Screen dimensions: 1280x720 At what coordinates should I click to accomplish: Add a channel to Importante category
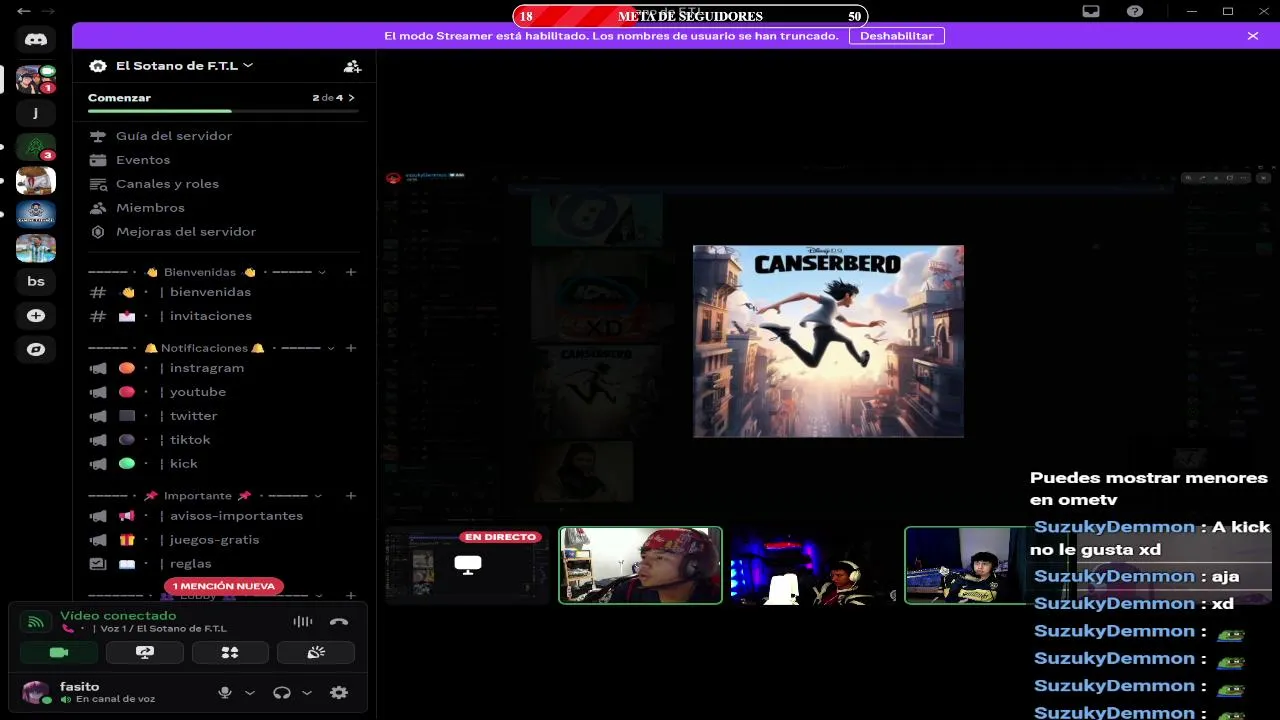pos(351,496)
